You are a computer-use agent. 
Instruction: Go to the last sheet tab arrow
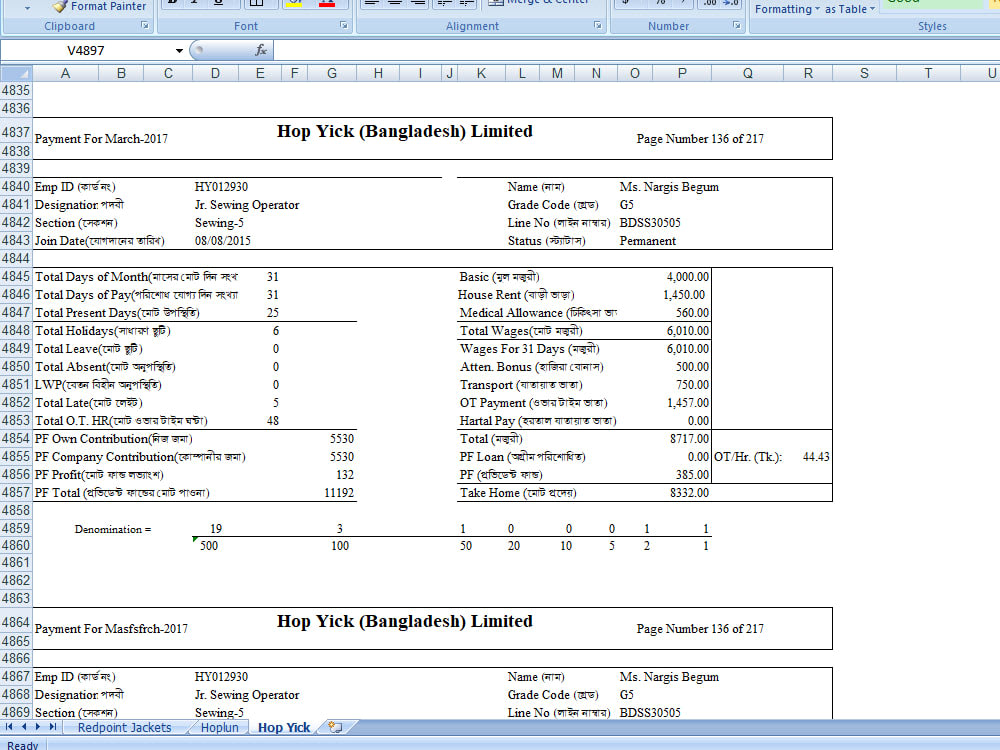tap(53, 727)
